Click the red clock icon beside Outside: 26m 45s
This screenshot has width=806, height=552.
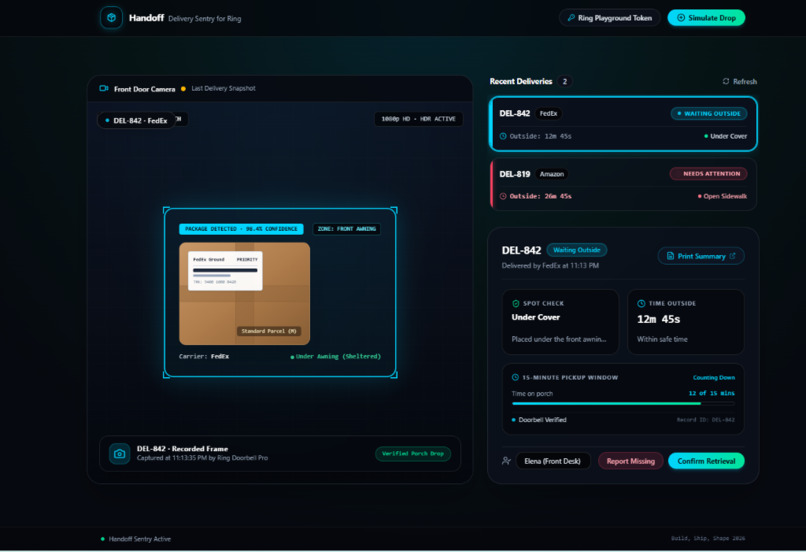pos(503,196)
